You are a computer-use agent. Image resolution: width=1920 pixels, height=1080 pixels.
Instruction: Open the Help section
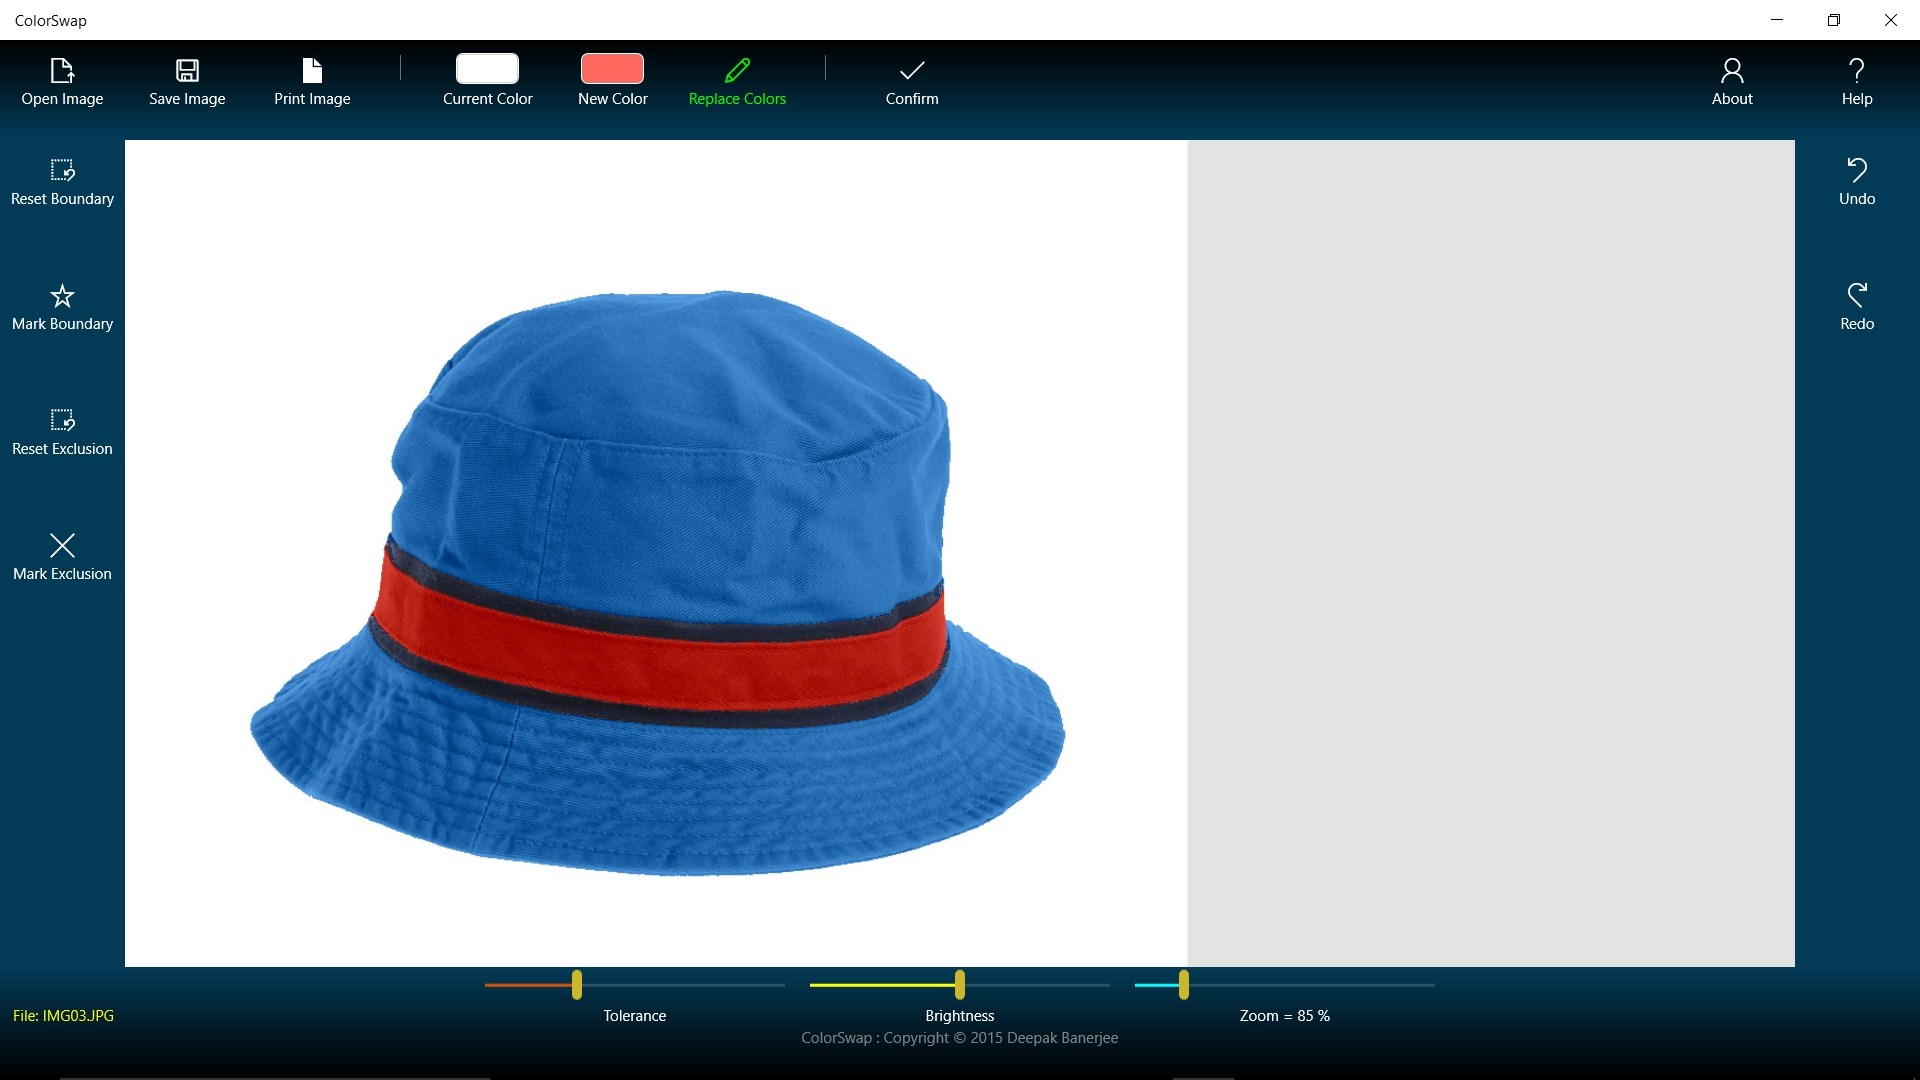pos(1857,82)
